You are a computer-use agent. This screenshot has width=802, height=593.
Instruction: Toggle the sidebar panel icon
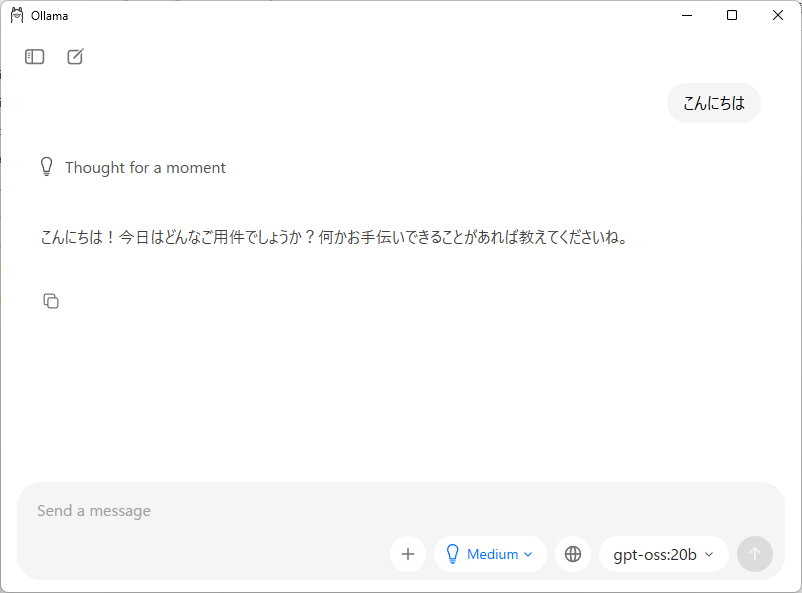click(x=35, y=57)
